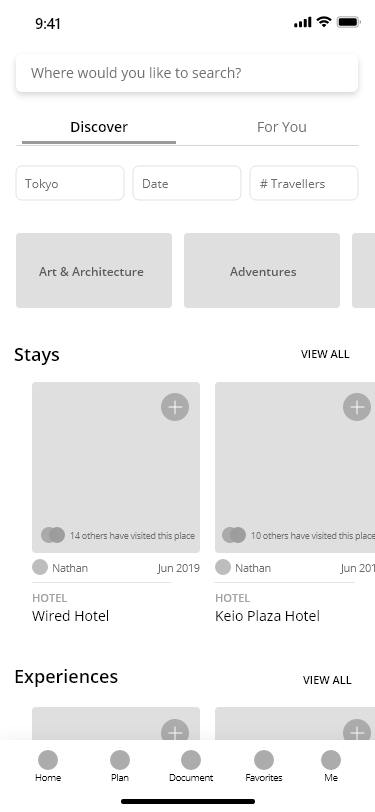View all Stays
The height and width of the screenshot is (812, 375).
[325, 354]
